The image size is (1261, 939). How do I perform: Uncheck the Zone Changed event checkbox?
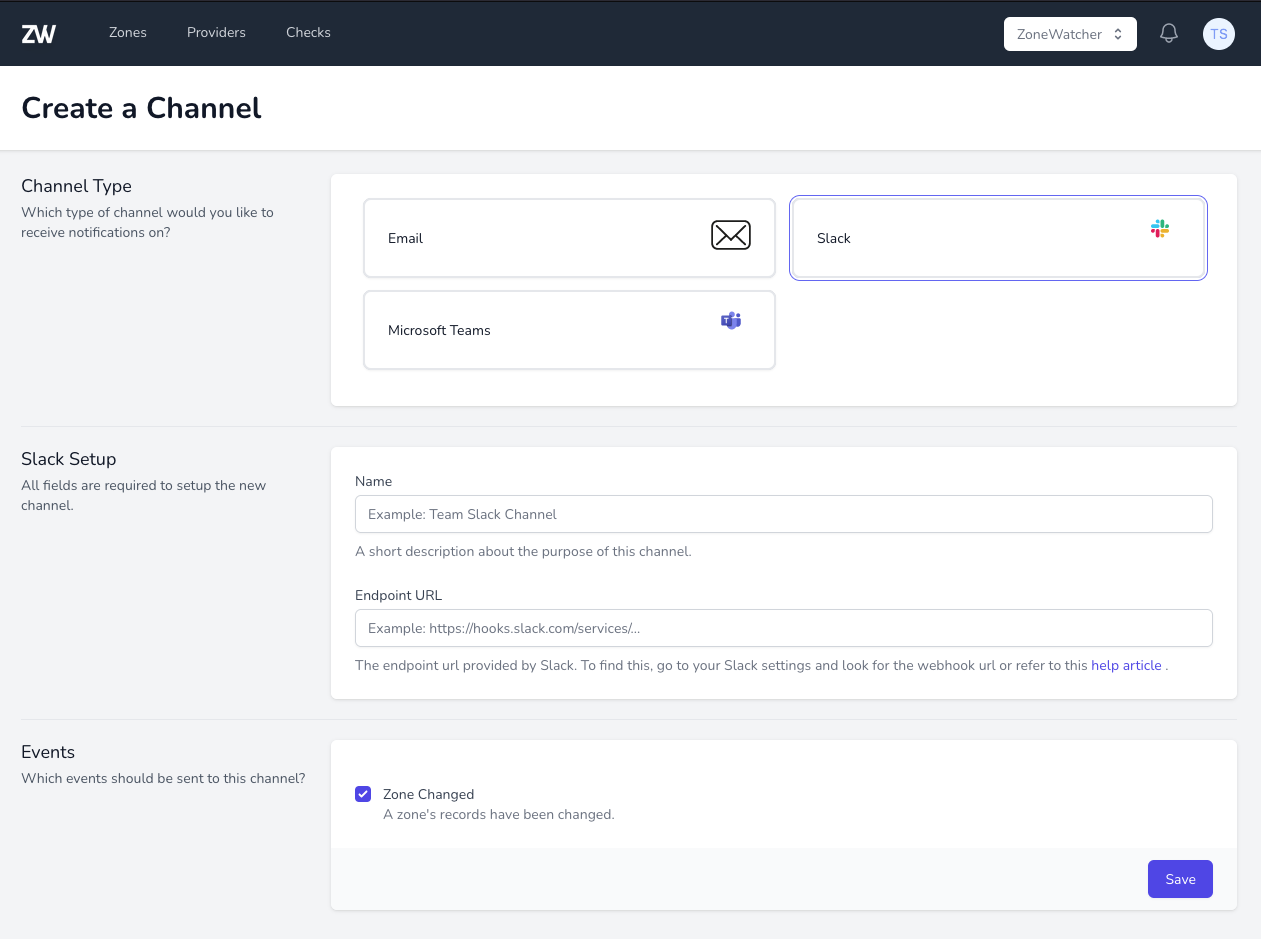[363, 793]
